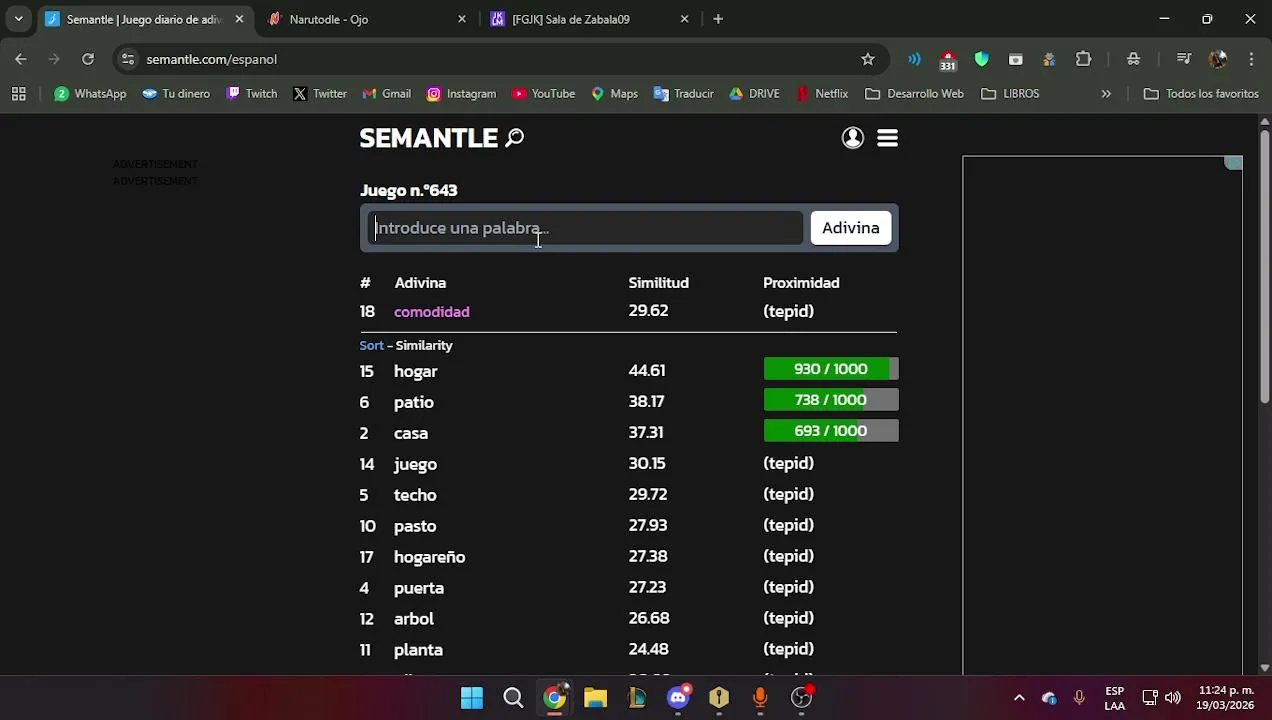Open the tab search dropdown
Viewport: 1272px width, 720px height.
18,19
